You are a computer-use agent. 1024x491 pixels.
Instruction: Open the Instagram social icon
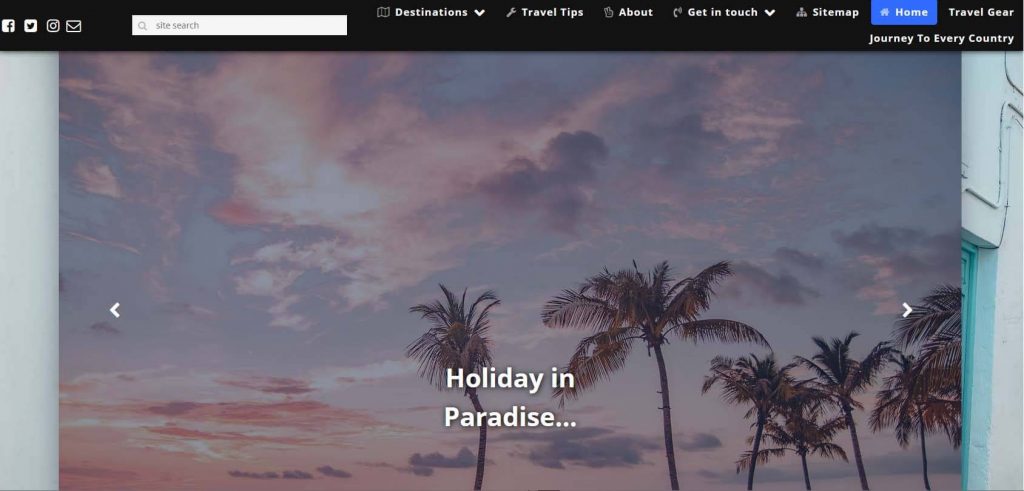pyautogui.click(x=53, y=25)
